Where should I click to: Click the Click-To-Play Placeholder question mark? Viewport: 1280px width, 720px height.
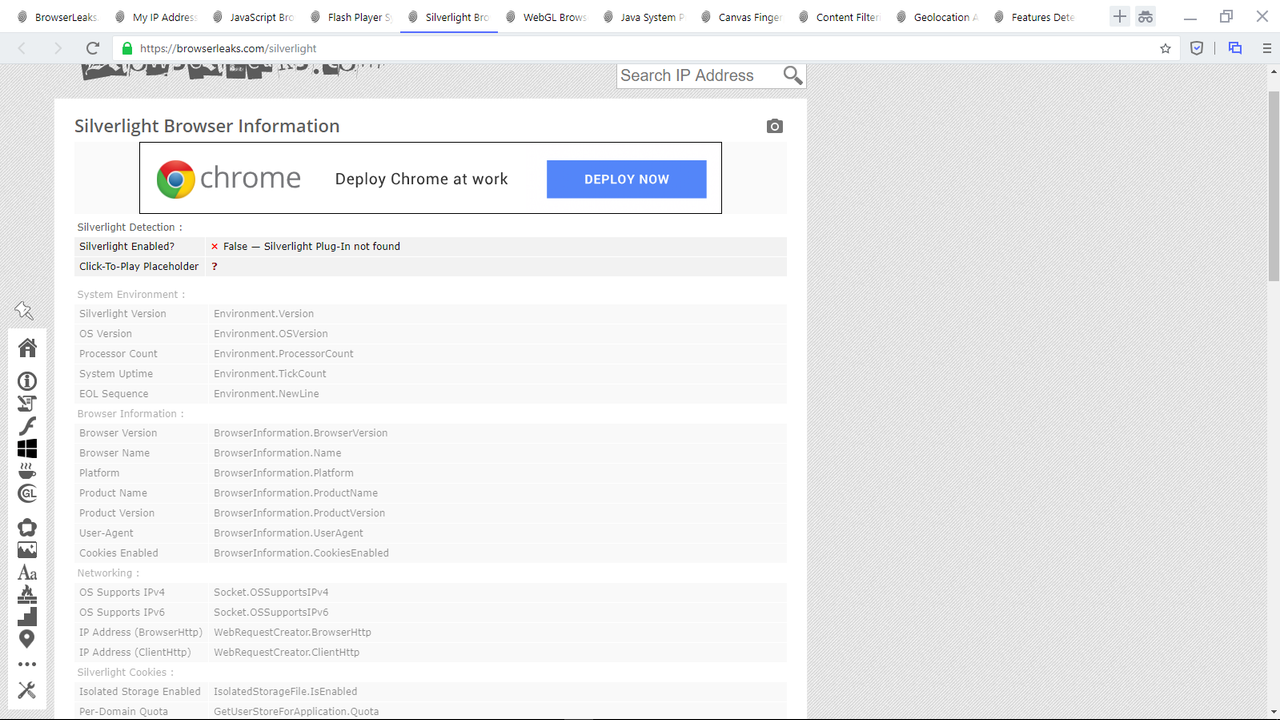tap(214, 267)
